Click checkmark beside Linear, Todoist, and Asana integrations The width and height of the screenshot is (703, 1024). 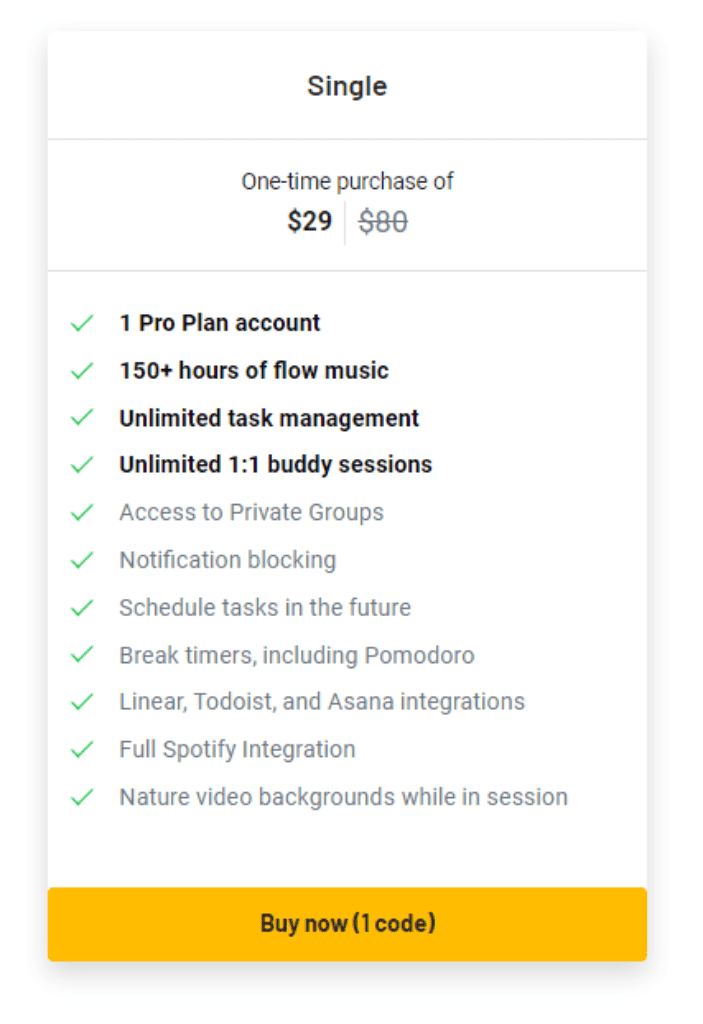click(82, 702)
